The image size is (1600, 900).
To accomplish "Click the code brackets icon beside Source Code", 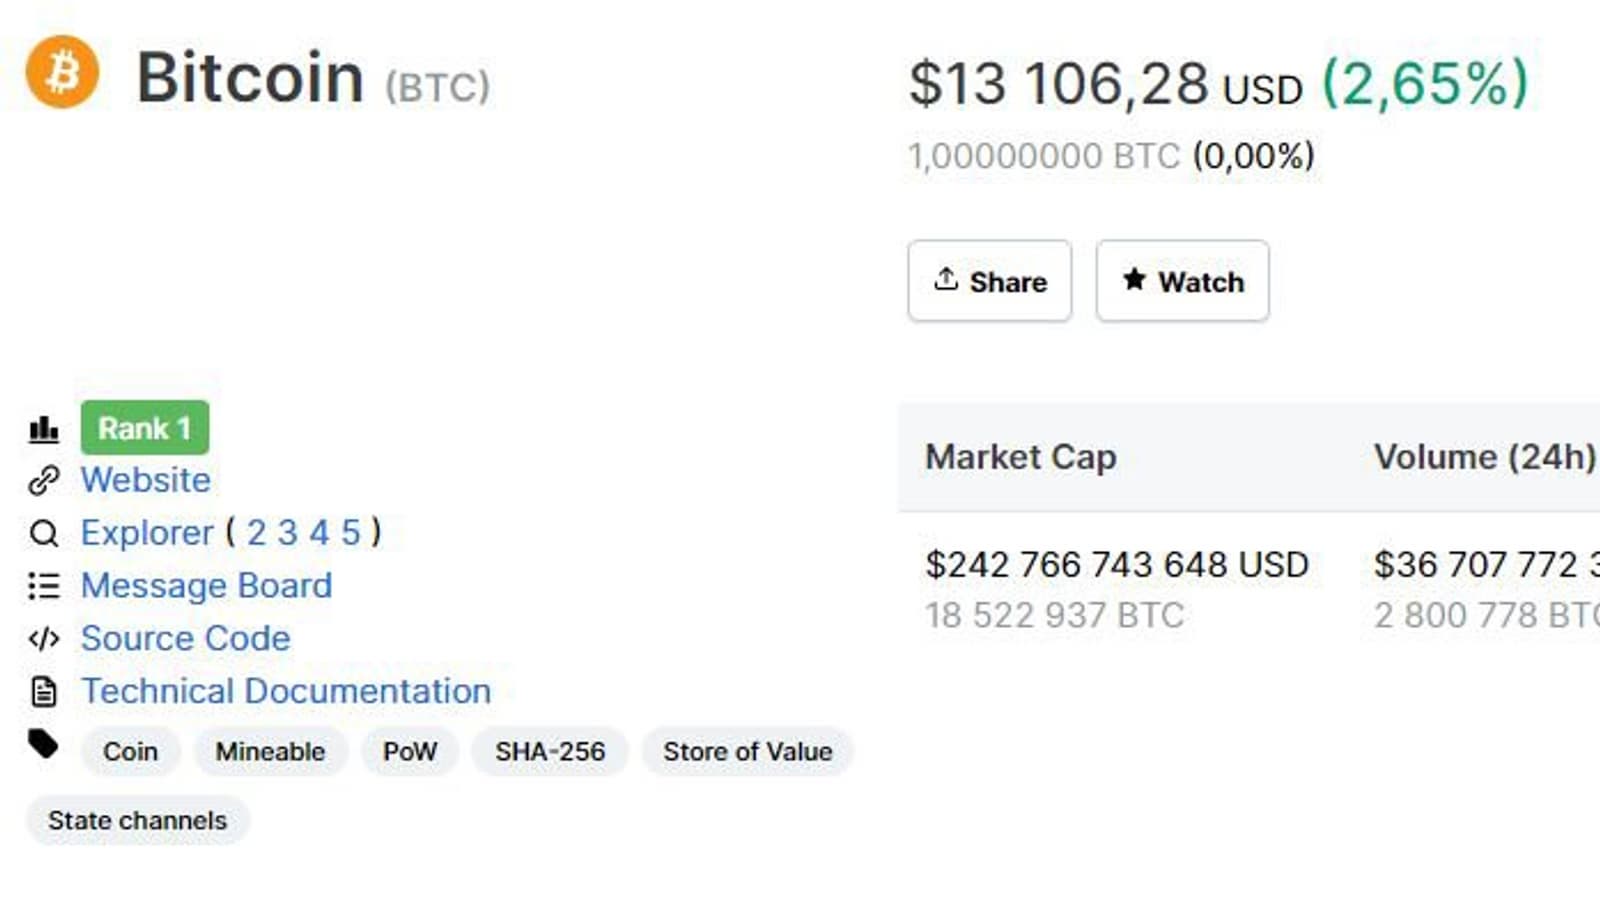I will point(43,639).
